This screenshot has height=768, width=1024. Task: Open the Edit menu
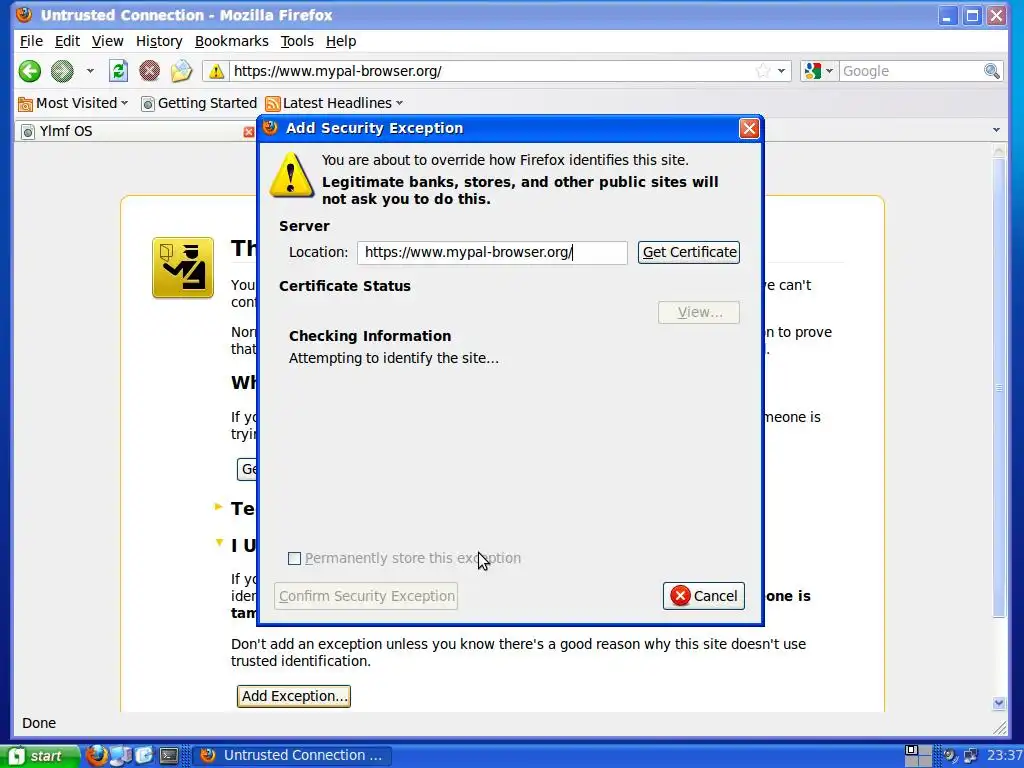tap(67, 41)
